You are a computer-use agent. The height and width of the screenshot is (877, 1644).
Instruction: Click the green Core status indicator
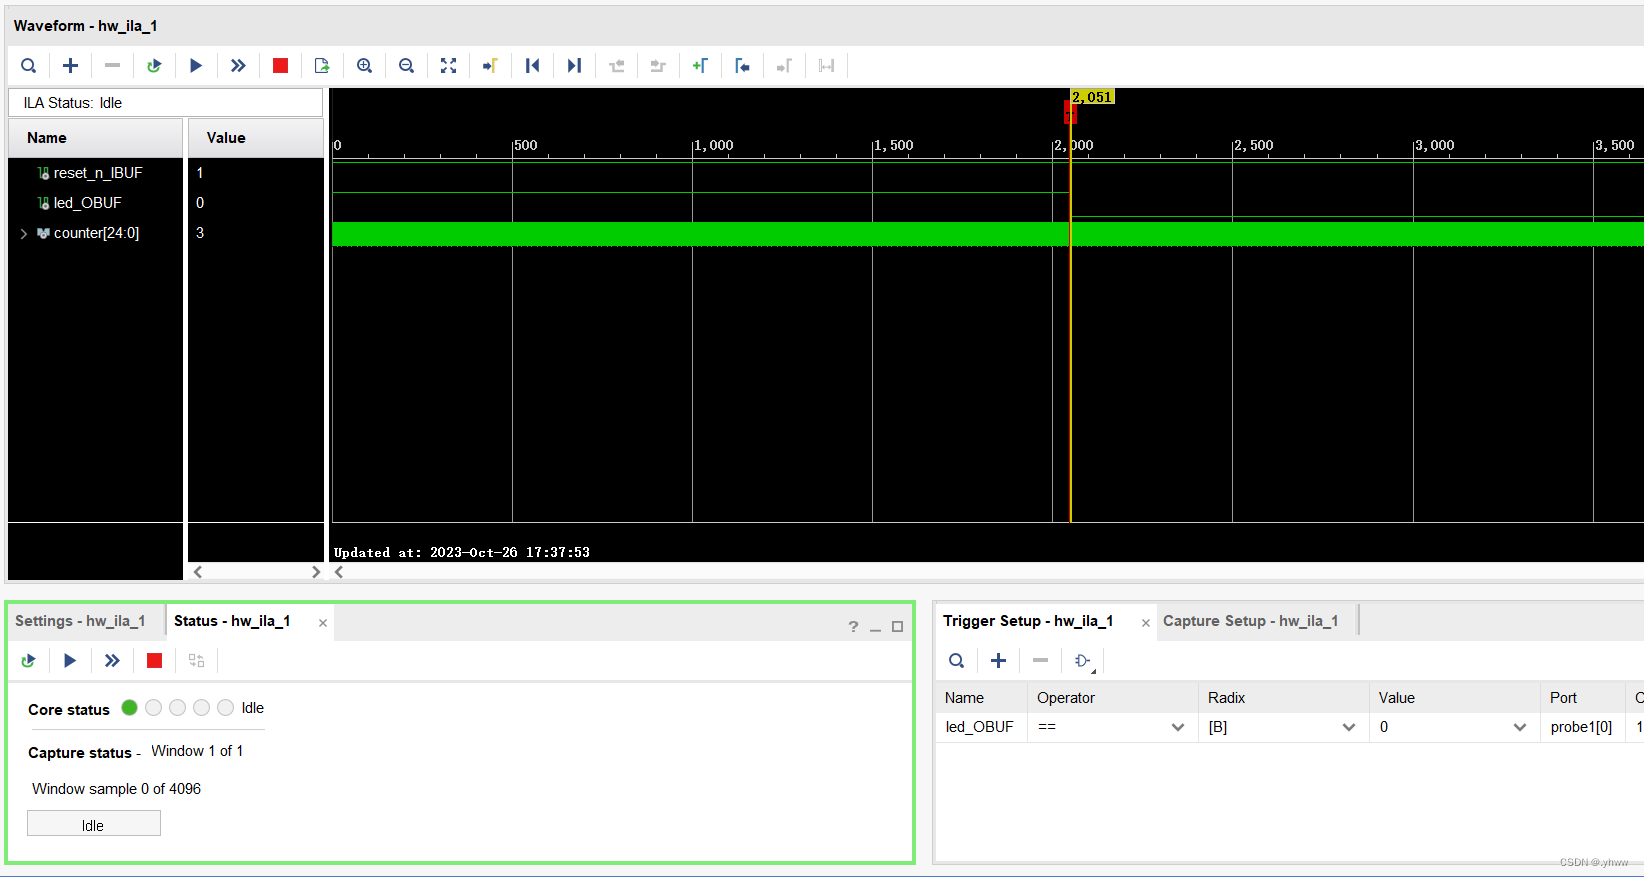pos(129,708)
